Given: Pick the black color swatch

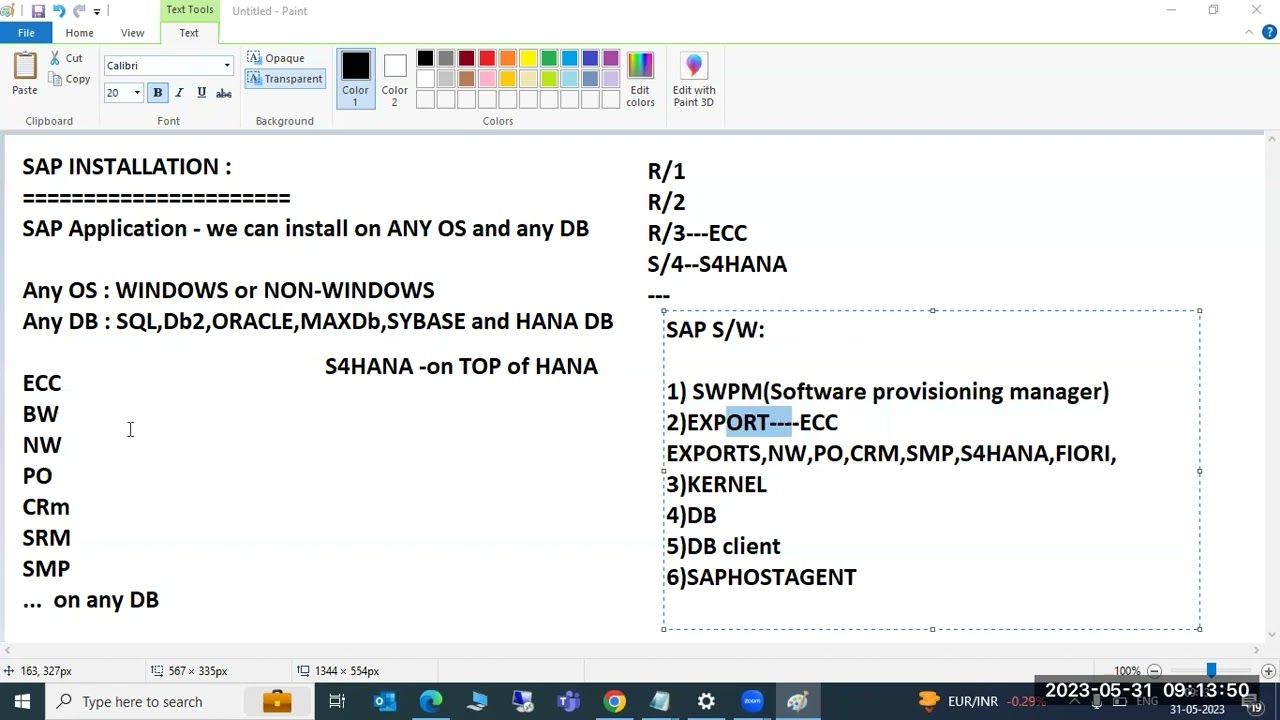Looking at the screenshot, I should point(425,59).
